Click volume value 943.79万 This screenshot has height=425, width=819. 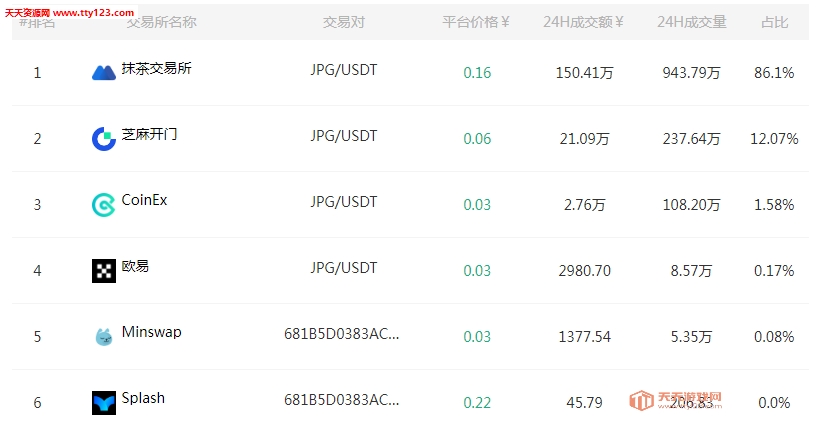click(x=692, y=73)
